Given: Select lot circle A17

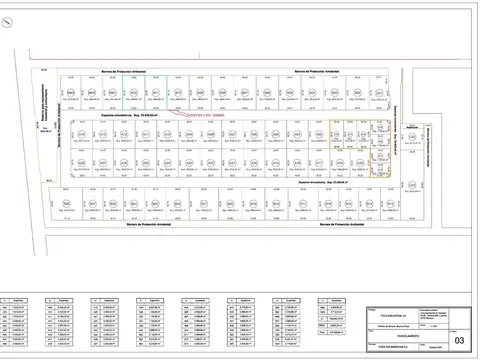Looking at the screenshot, I should point(319,163).
